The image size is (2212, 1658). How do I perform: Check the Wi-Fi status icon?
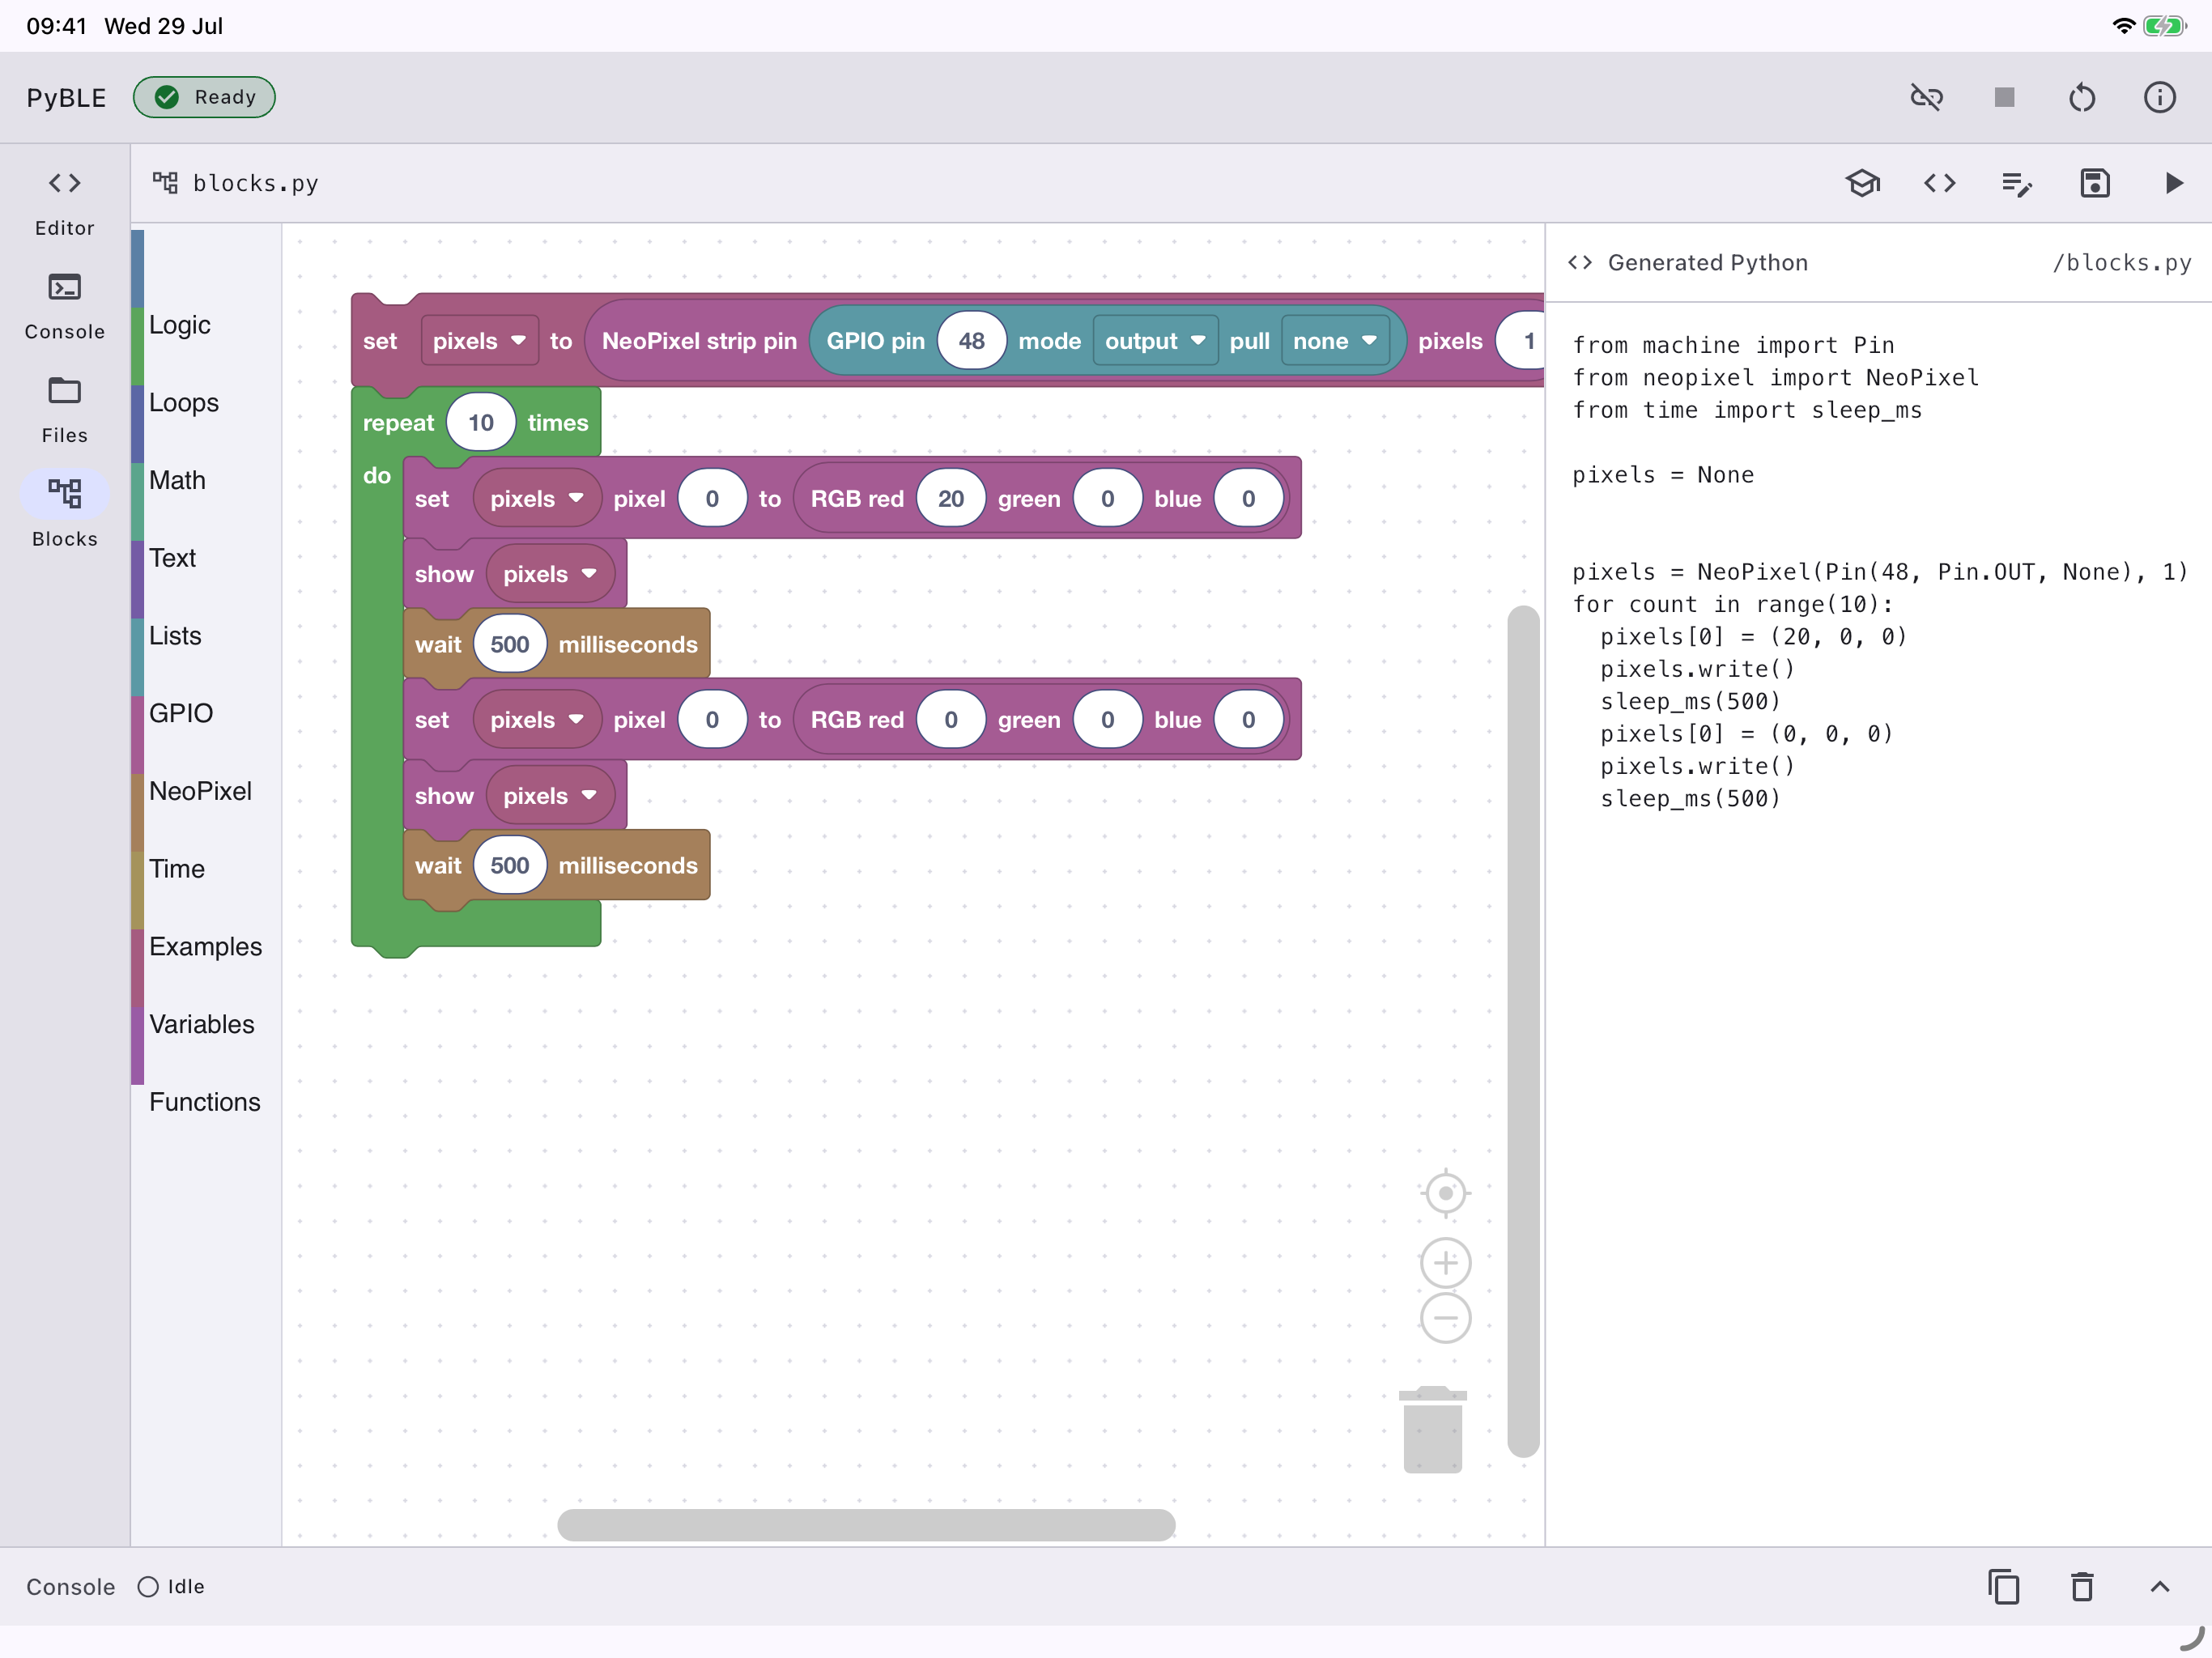point(2123,26)
